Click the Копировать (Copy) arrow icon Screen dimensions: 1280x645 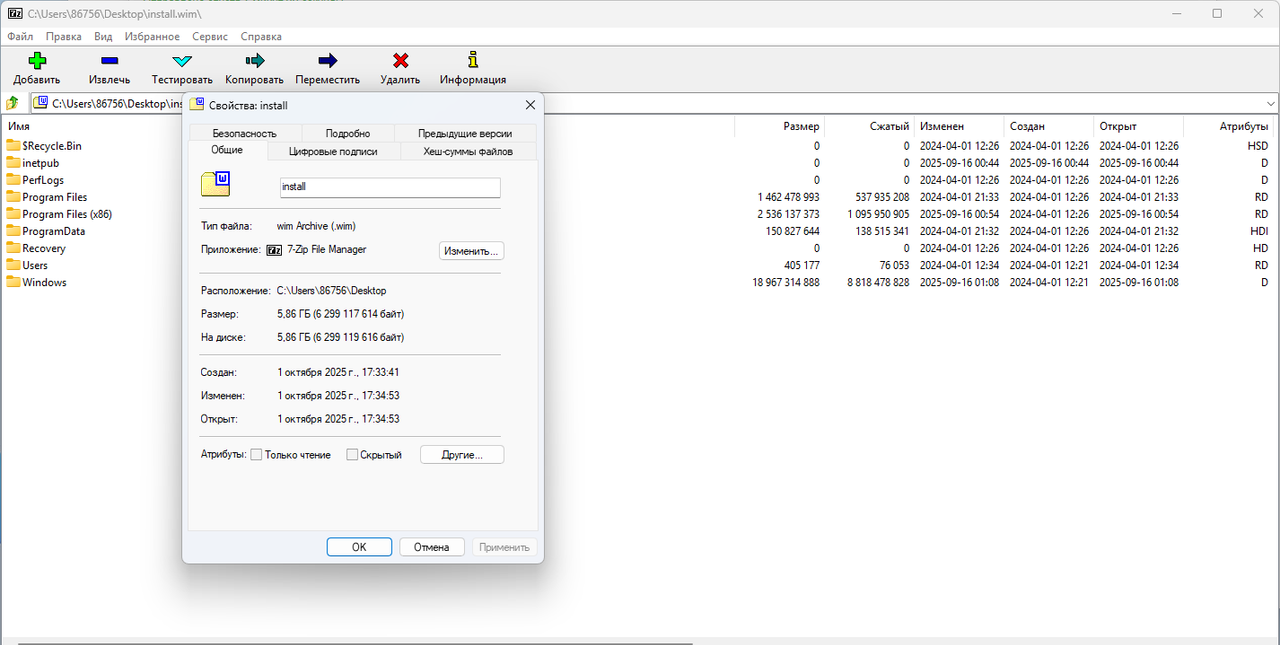pyautogui.click(x=254, y=61)
